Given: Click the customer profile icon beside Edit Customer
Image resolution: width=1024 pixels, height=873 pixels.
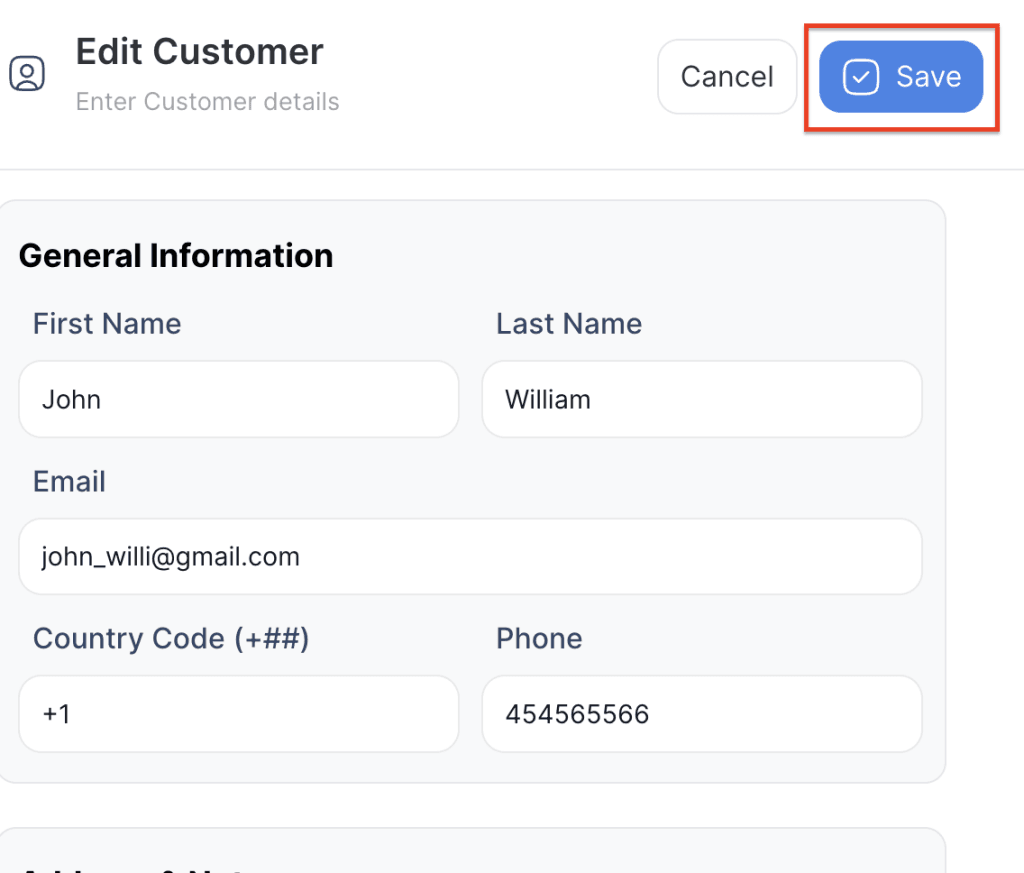Looking at the screenshot, I should 27,75.
